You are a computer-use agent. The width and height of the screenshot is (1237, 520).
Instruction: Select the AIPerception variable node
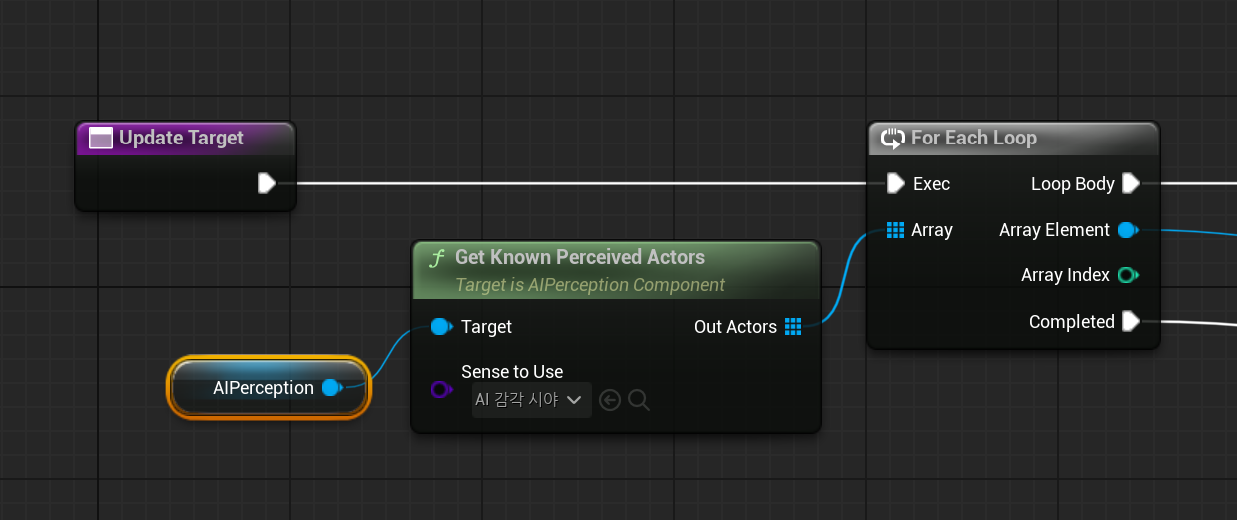[269, 387]
